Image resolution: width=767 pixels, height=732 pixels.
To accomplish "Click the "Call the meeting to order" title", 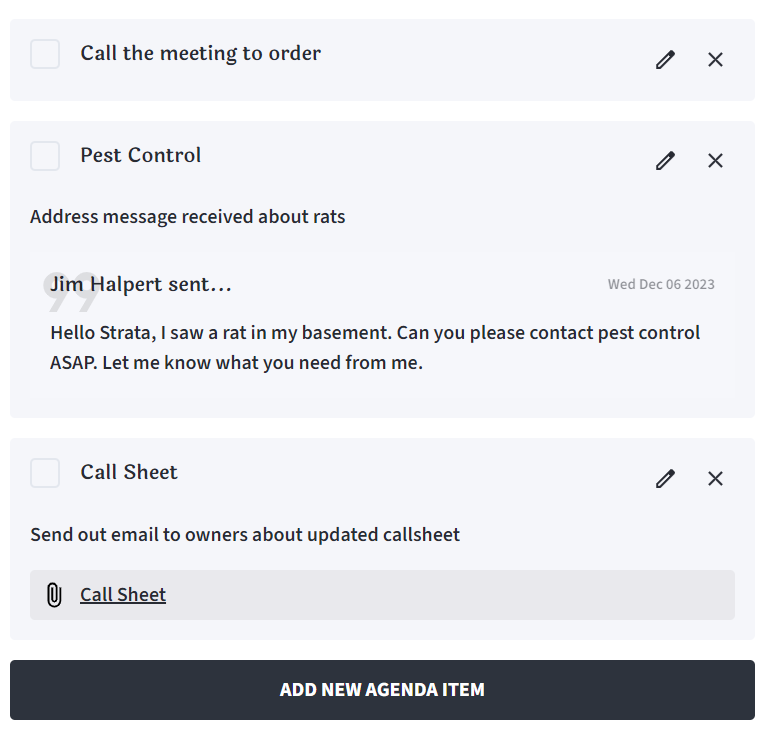I will pos(200,54).
